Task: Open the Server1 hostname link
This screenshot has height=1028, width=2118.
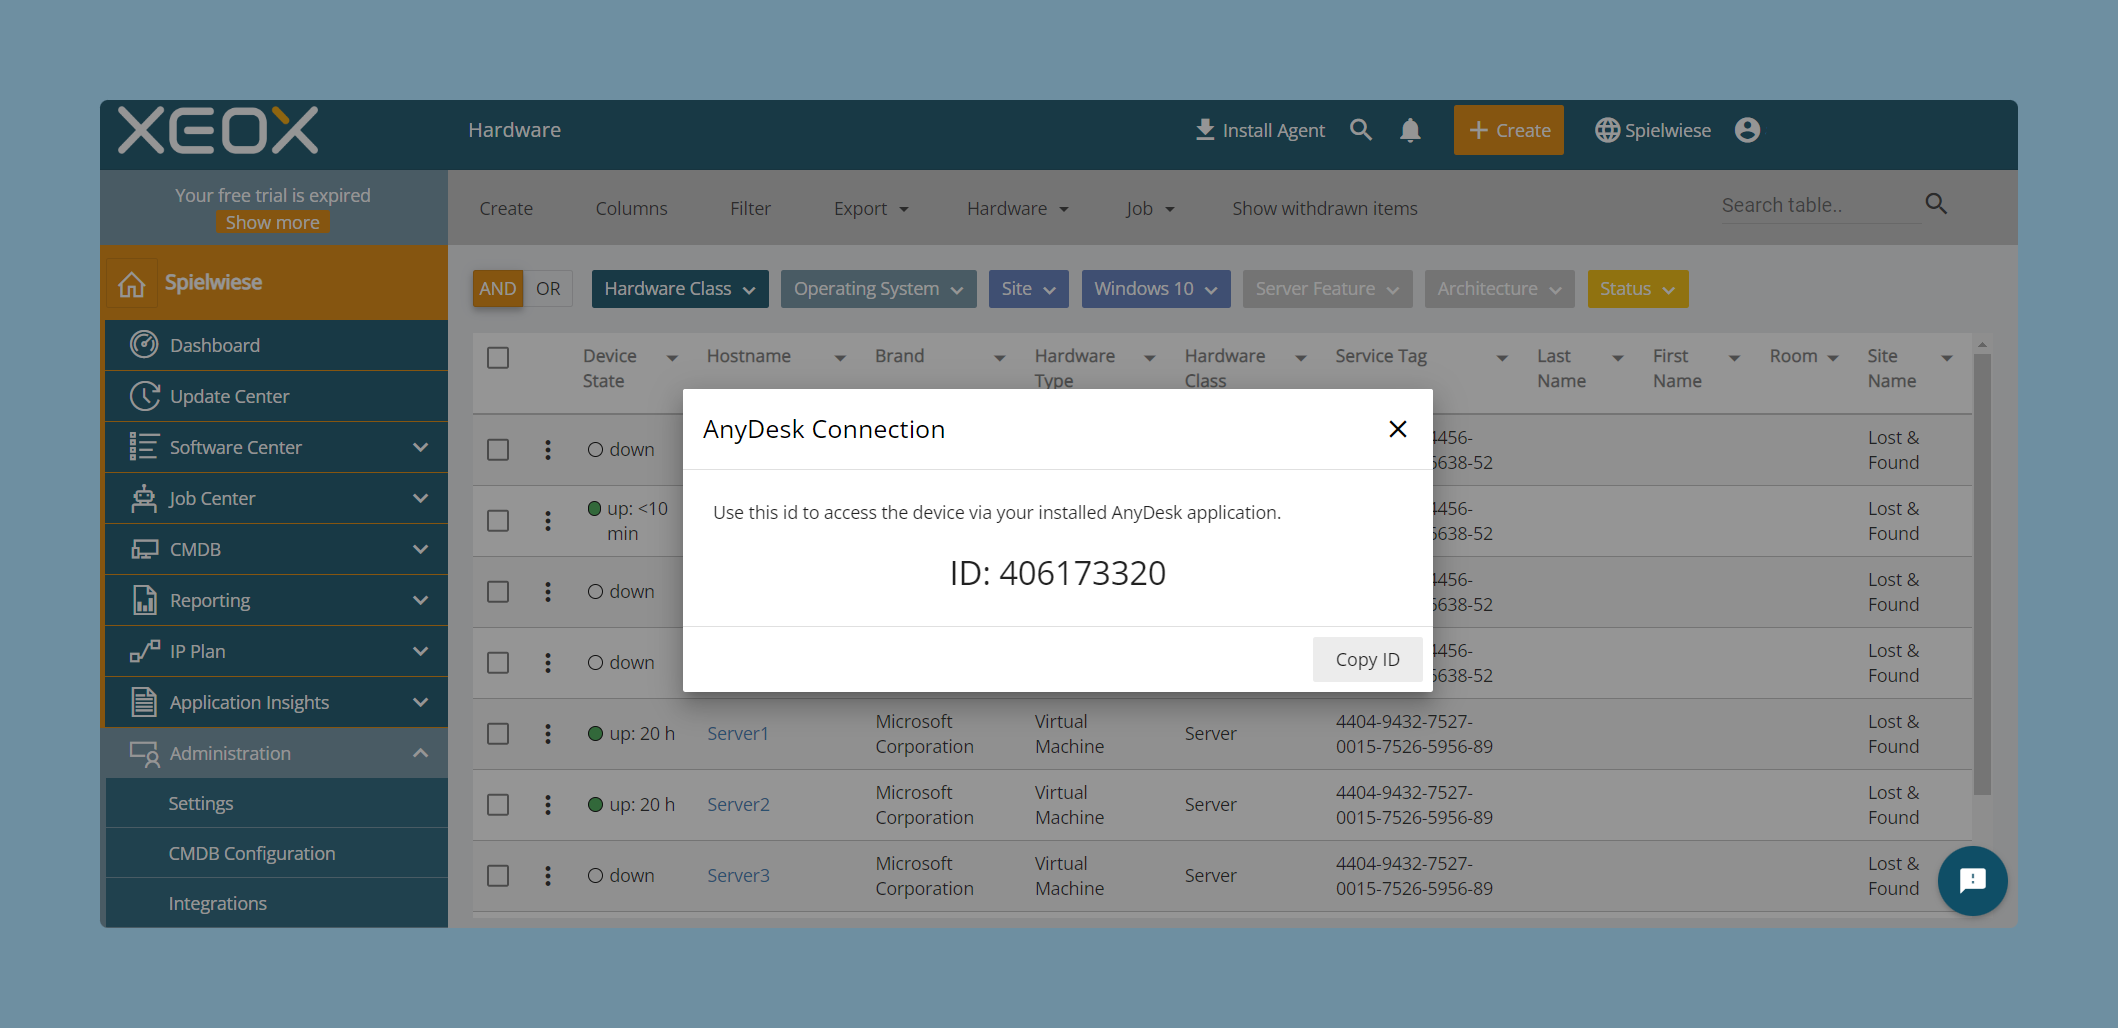Action: (x=738, y=734)
